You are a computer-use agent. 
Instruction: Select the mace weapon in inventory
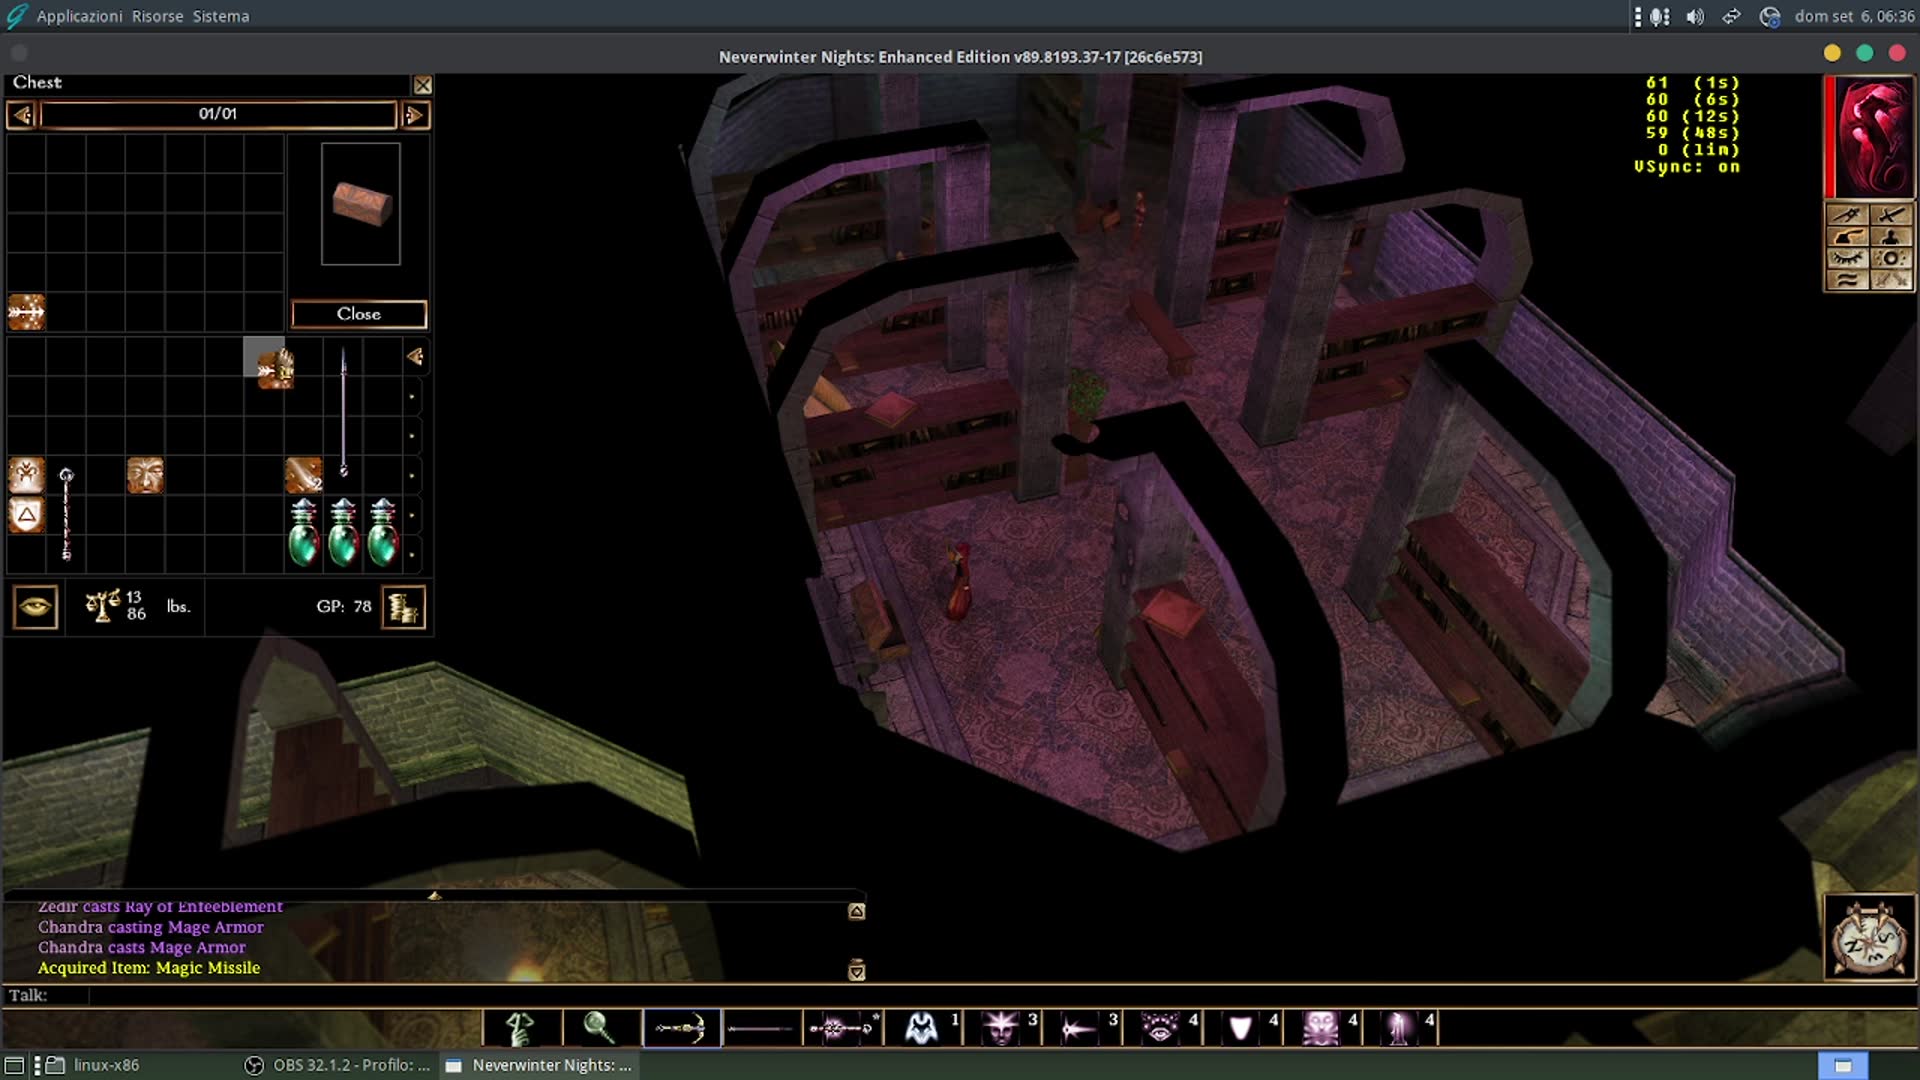(x=66, y=514)
